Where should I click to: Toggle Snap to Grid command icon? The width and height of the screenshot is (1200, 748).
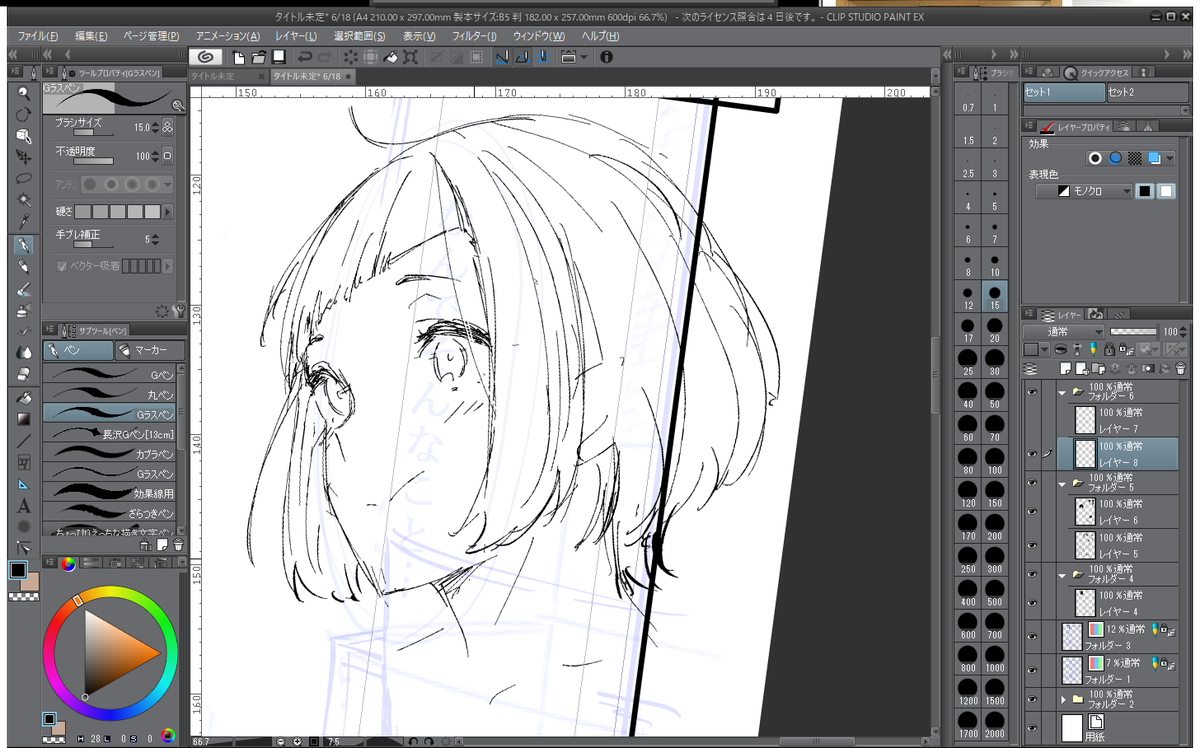[542, 57]
